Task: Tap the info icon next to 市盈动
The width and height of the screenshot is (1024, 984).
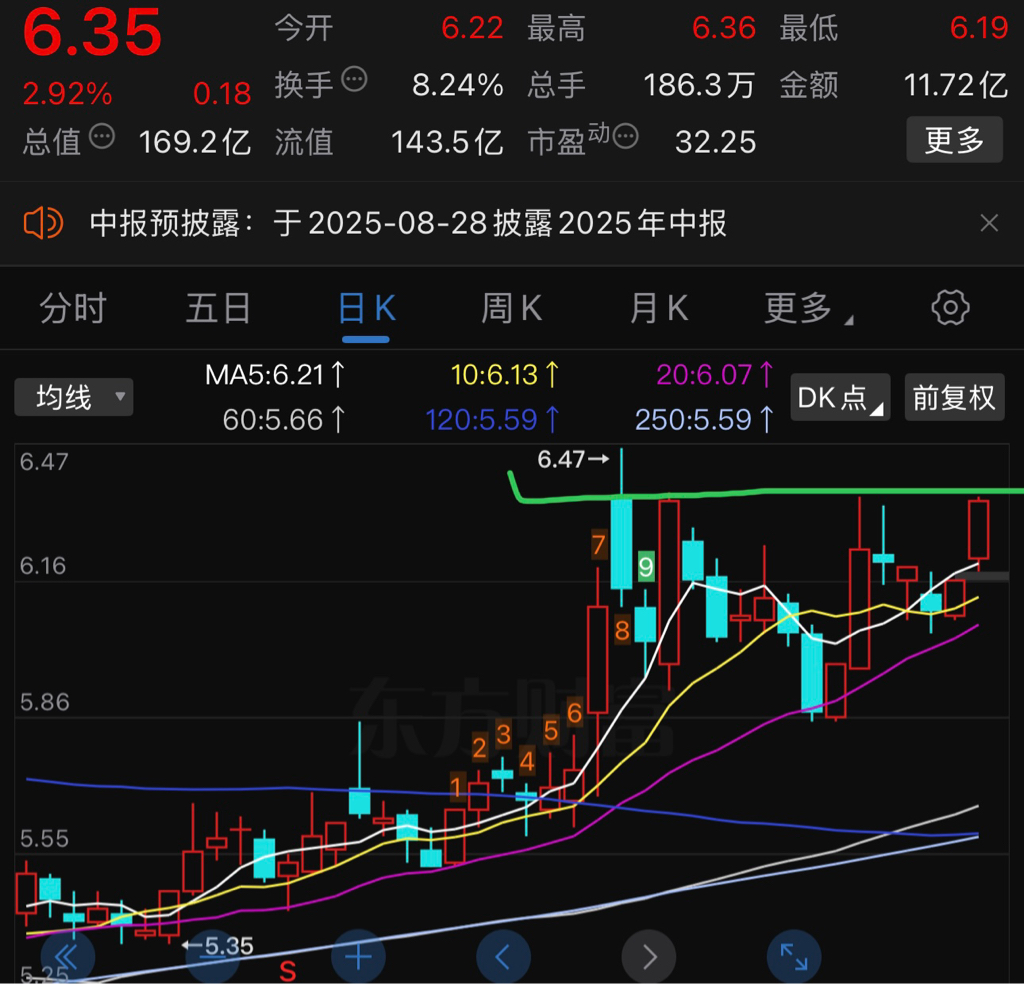Action: pos(626,136)
